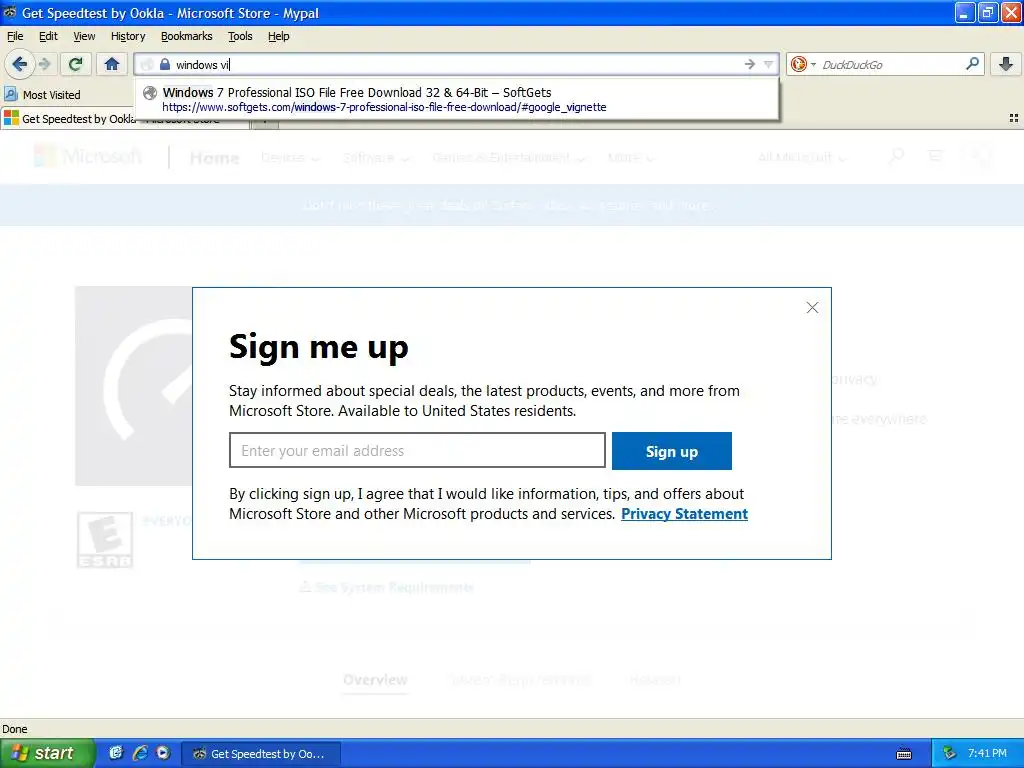Open the Tools menu
This screenshot has height=768, width=1024.
pos(240,36)
